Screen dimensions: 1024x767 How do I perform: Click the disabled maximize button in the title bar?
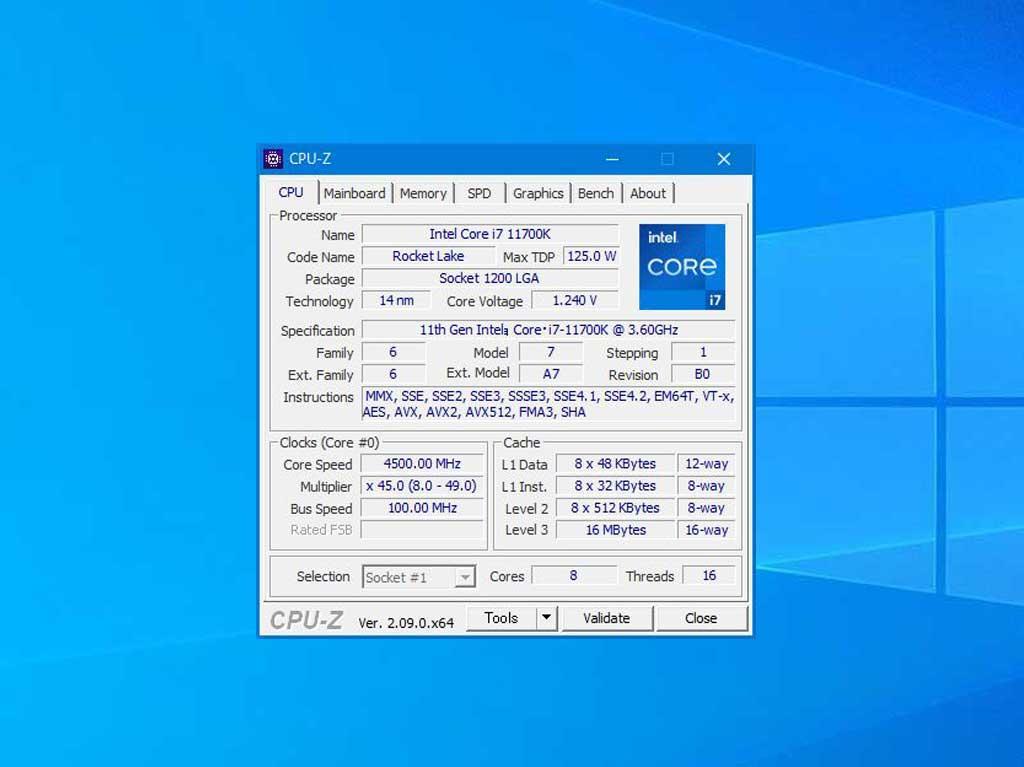click(667, 159)
